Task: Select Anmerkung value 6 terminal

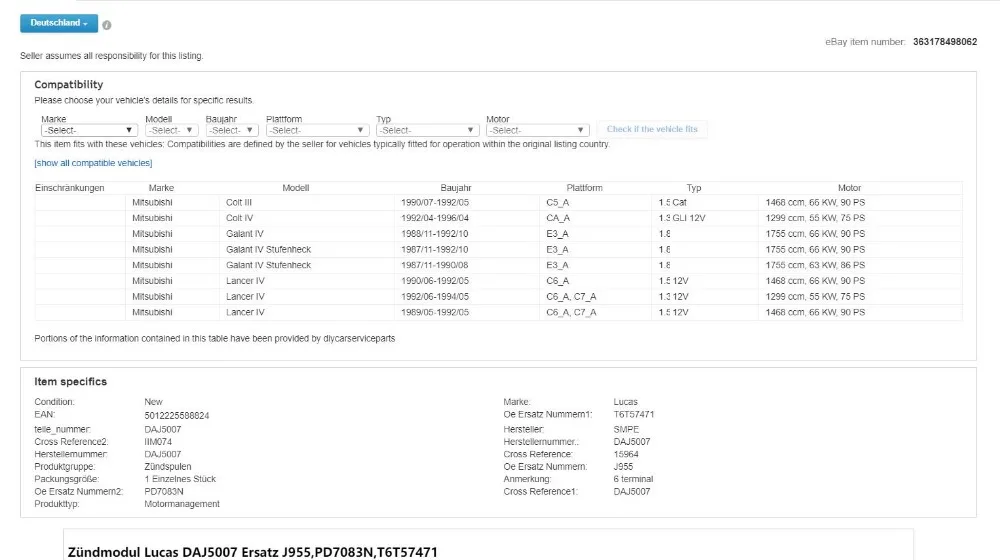Action: (633, 479)
